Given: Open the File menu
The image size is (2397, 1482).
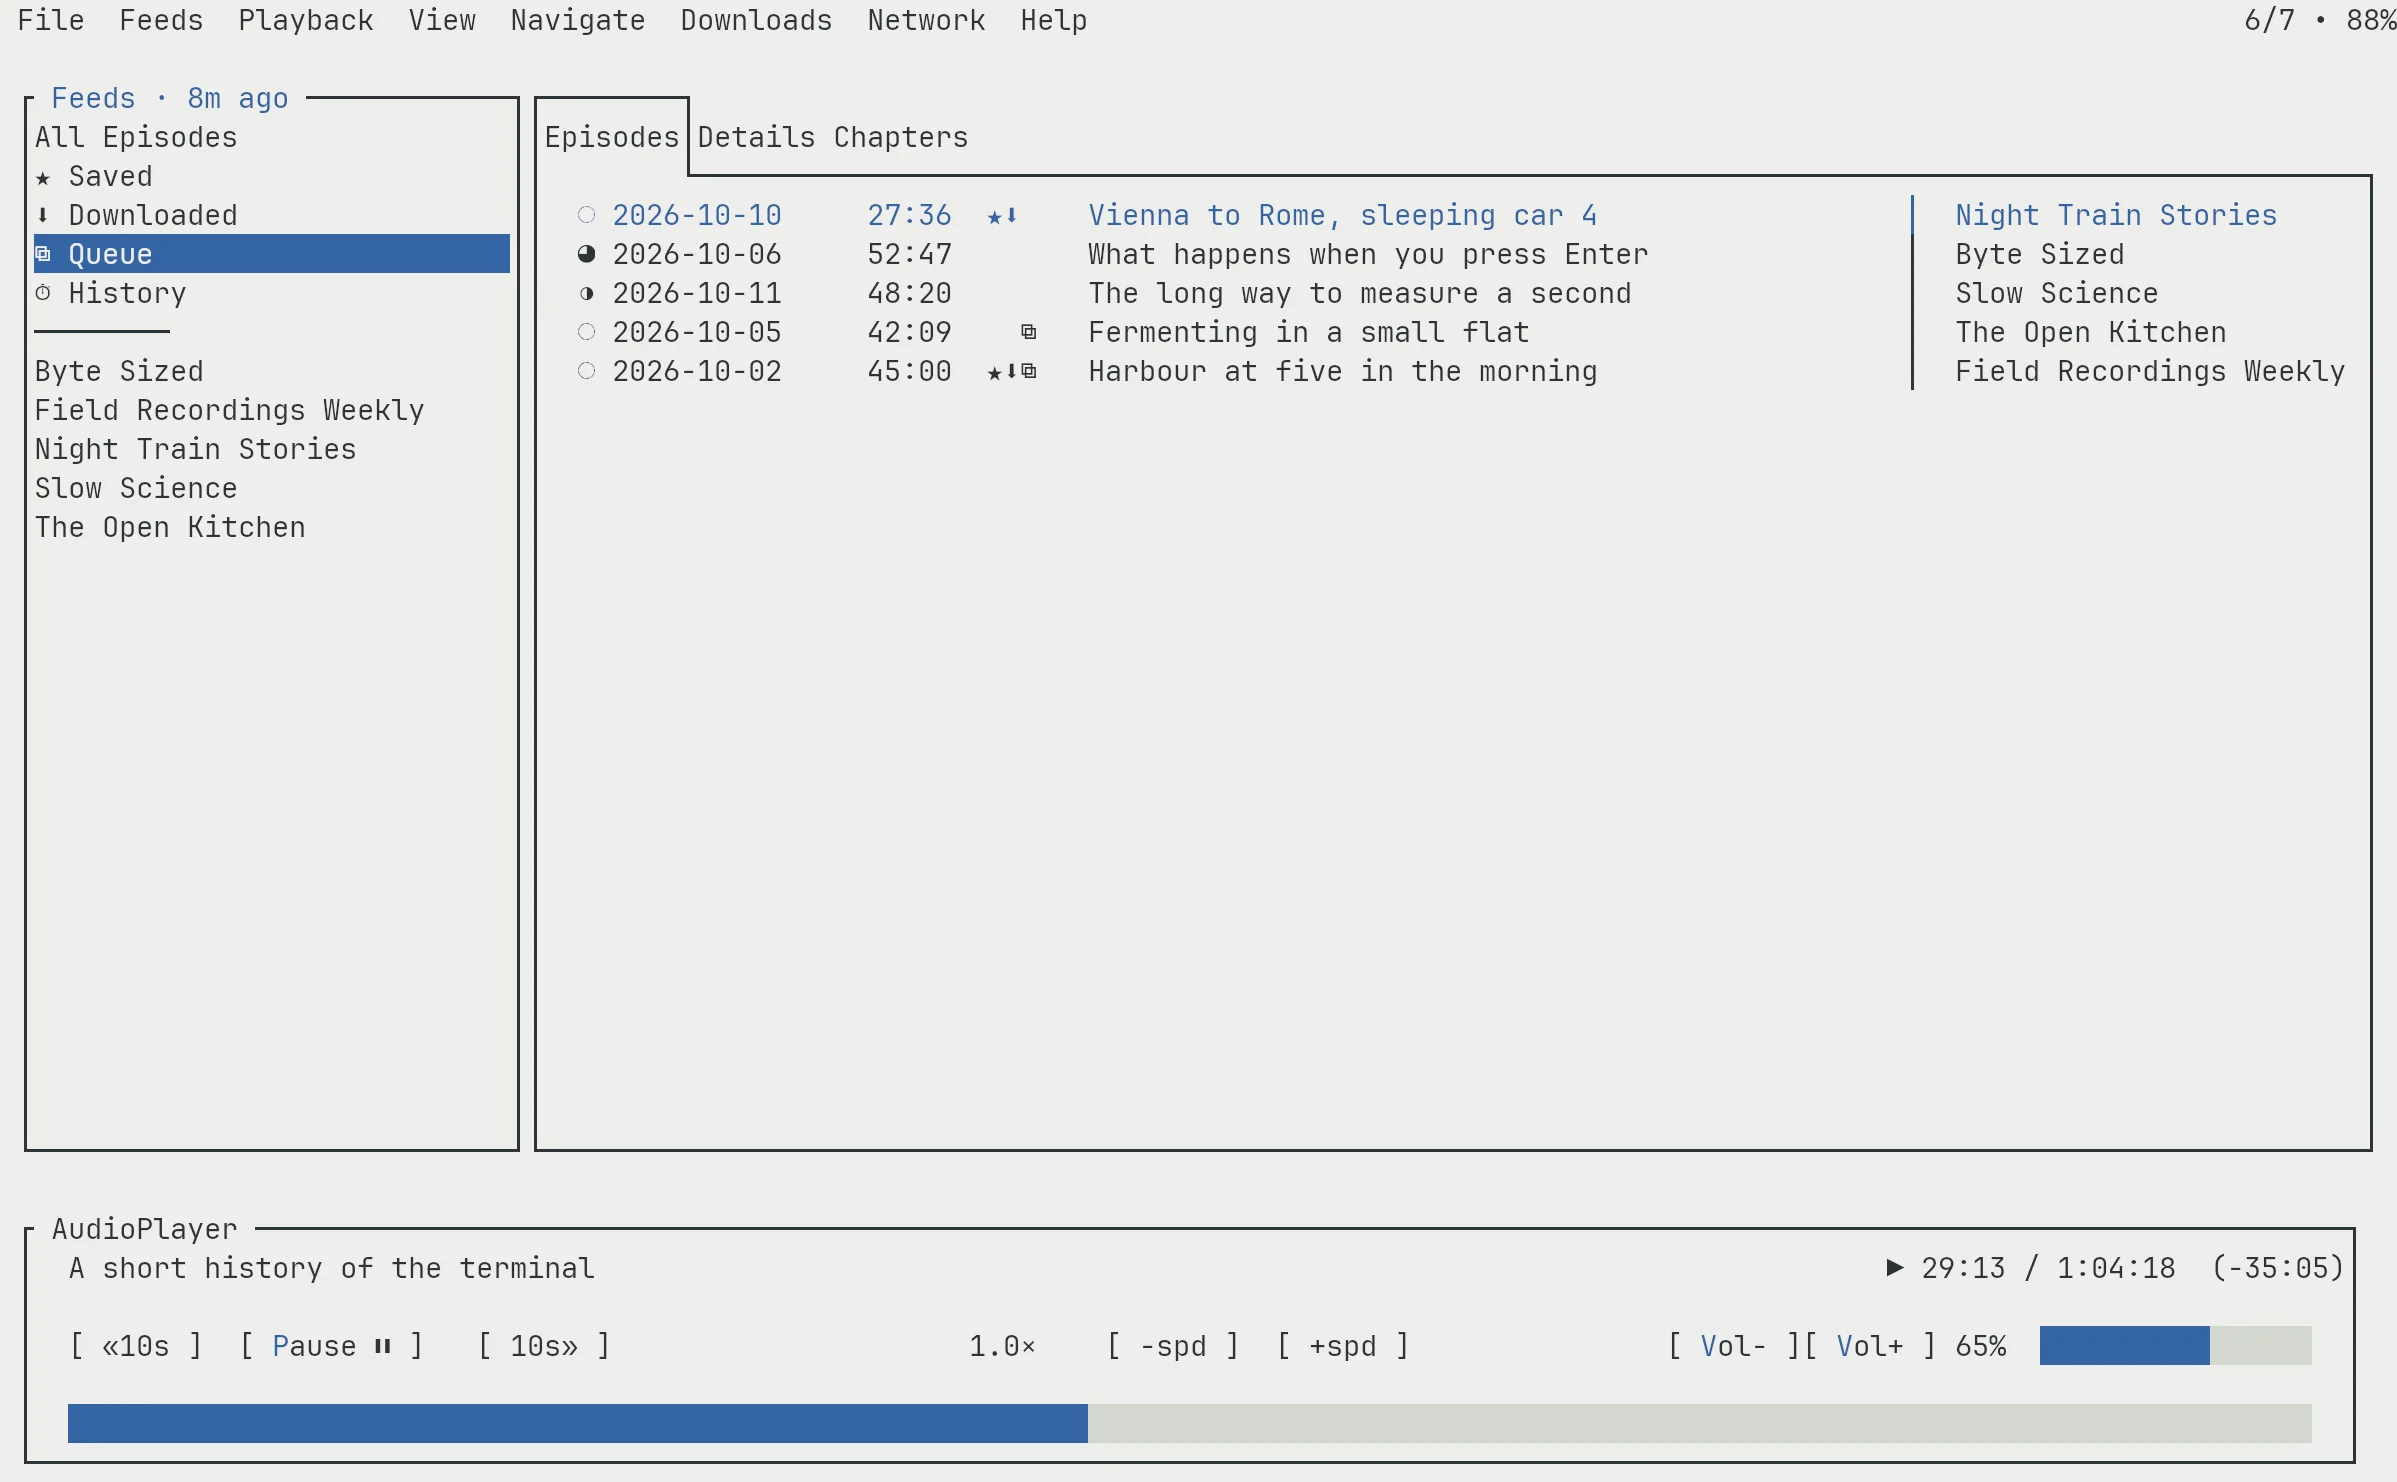Looking at the screenshot, I should (x=51, y=20).
